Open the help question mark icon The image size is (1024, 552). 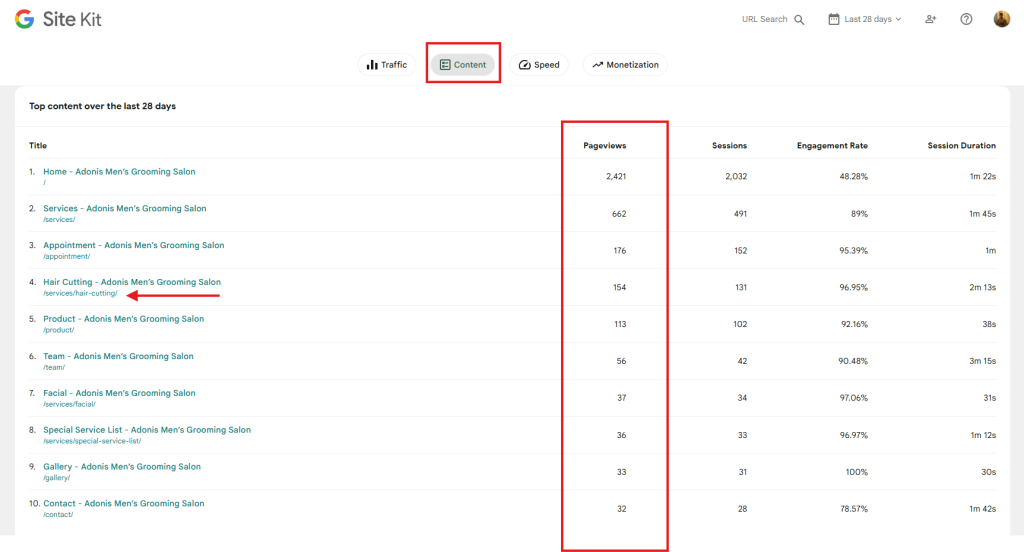pos(966,19)
